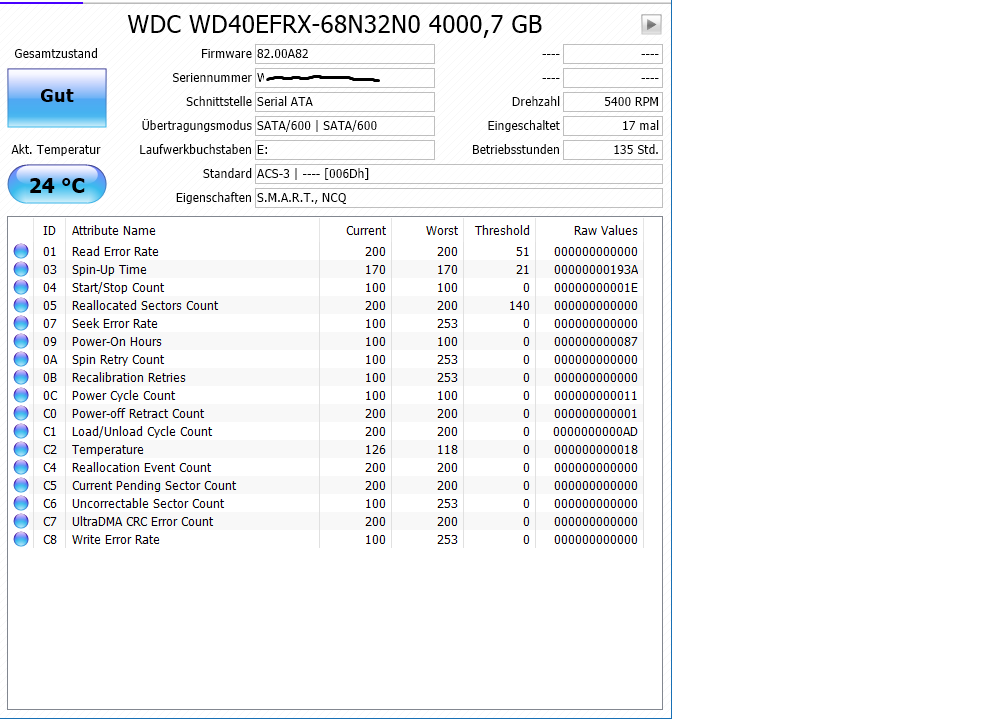Click raw value 0000000193A of Spin-Up Time
The width and height of the screenshot is (1008, 719).
coord(596,269)
